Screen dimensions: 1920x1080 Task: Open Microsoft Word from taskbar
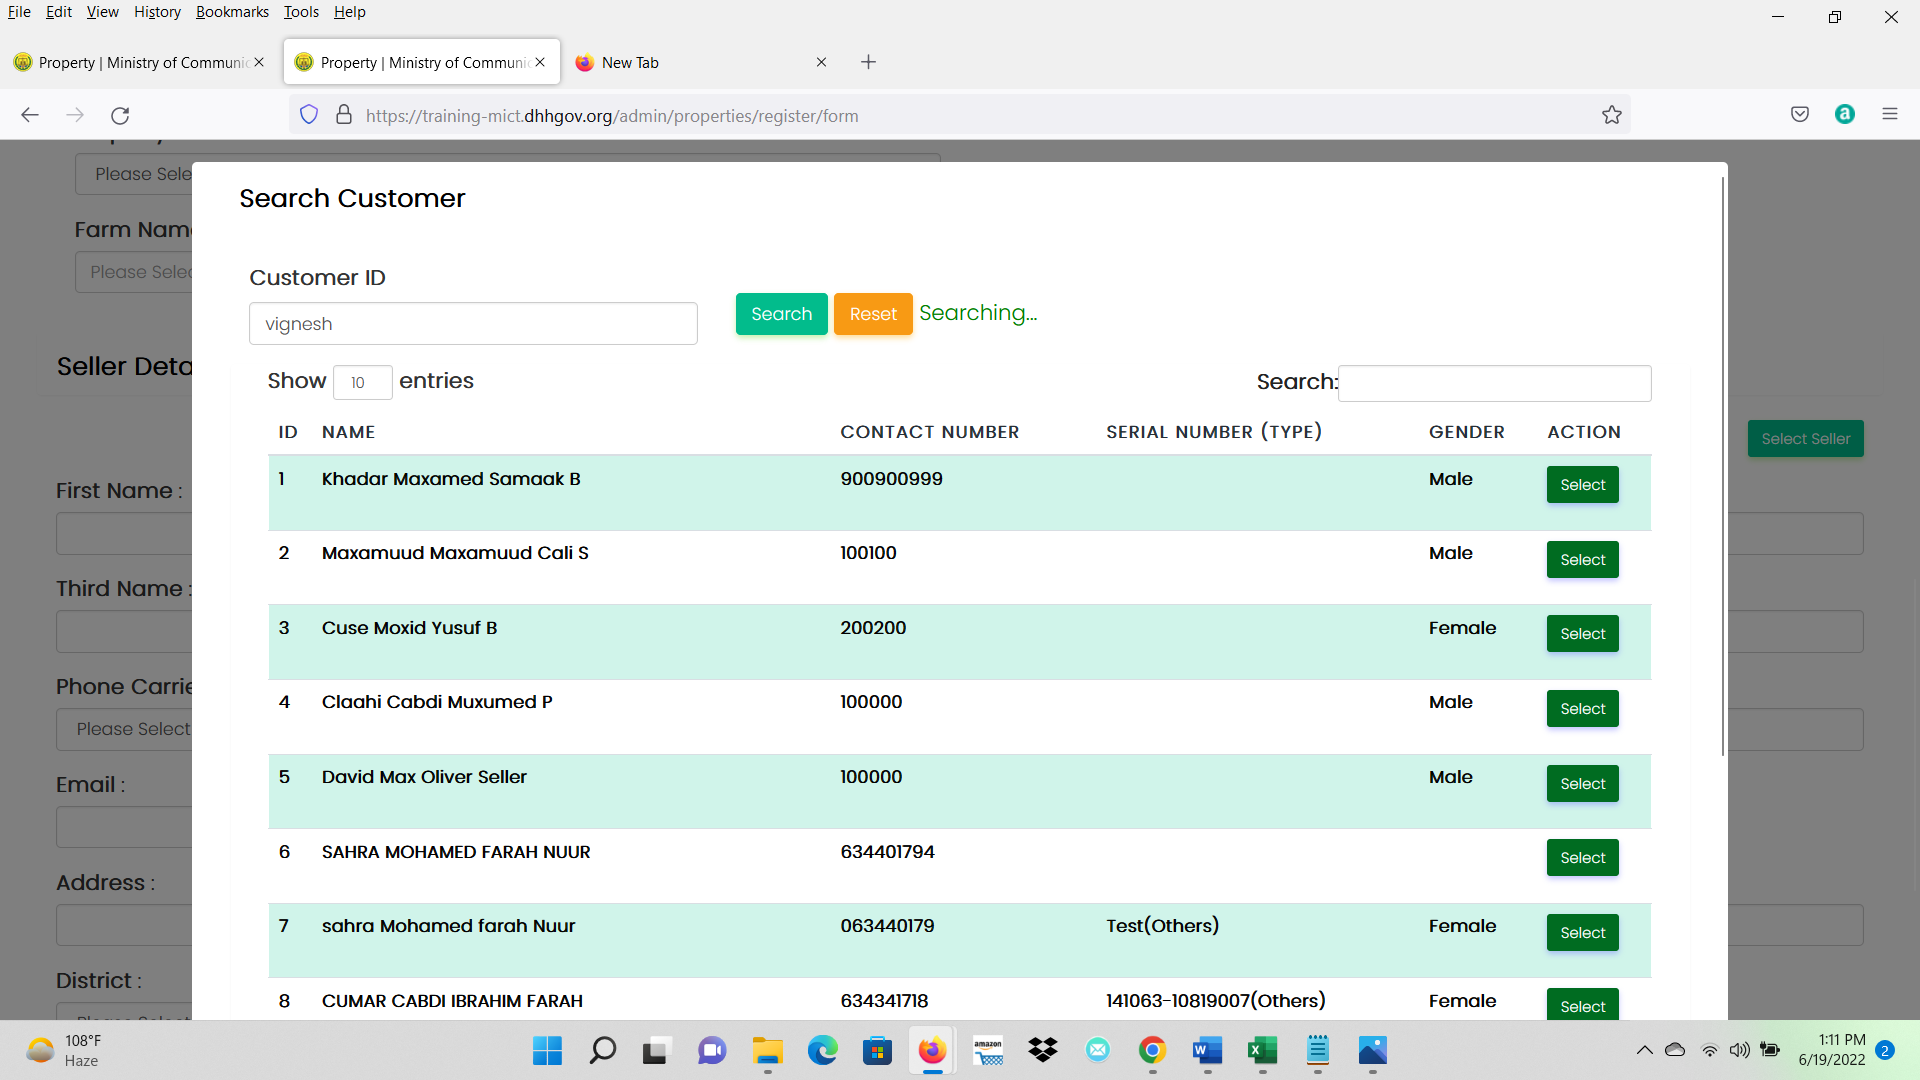tap(1207, 1050)
